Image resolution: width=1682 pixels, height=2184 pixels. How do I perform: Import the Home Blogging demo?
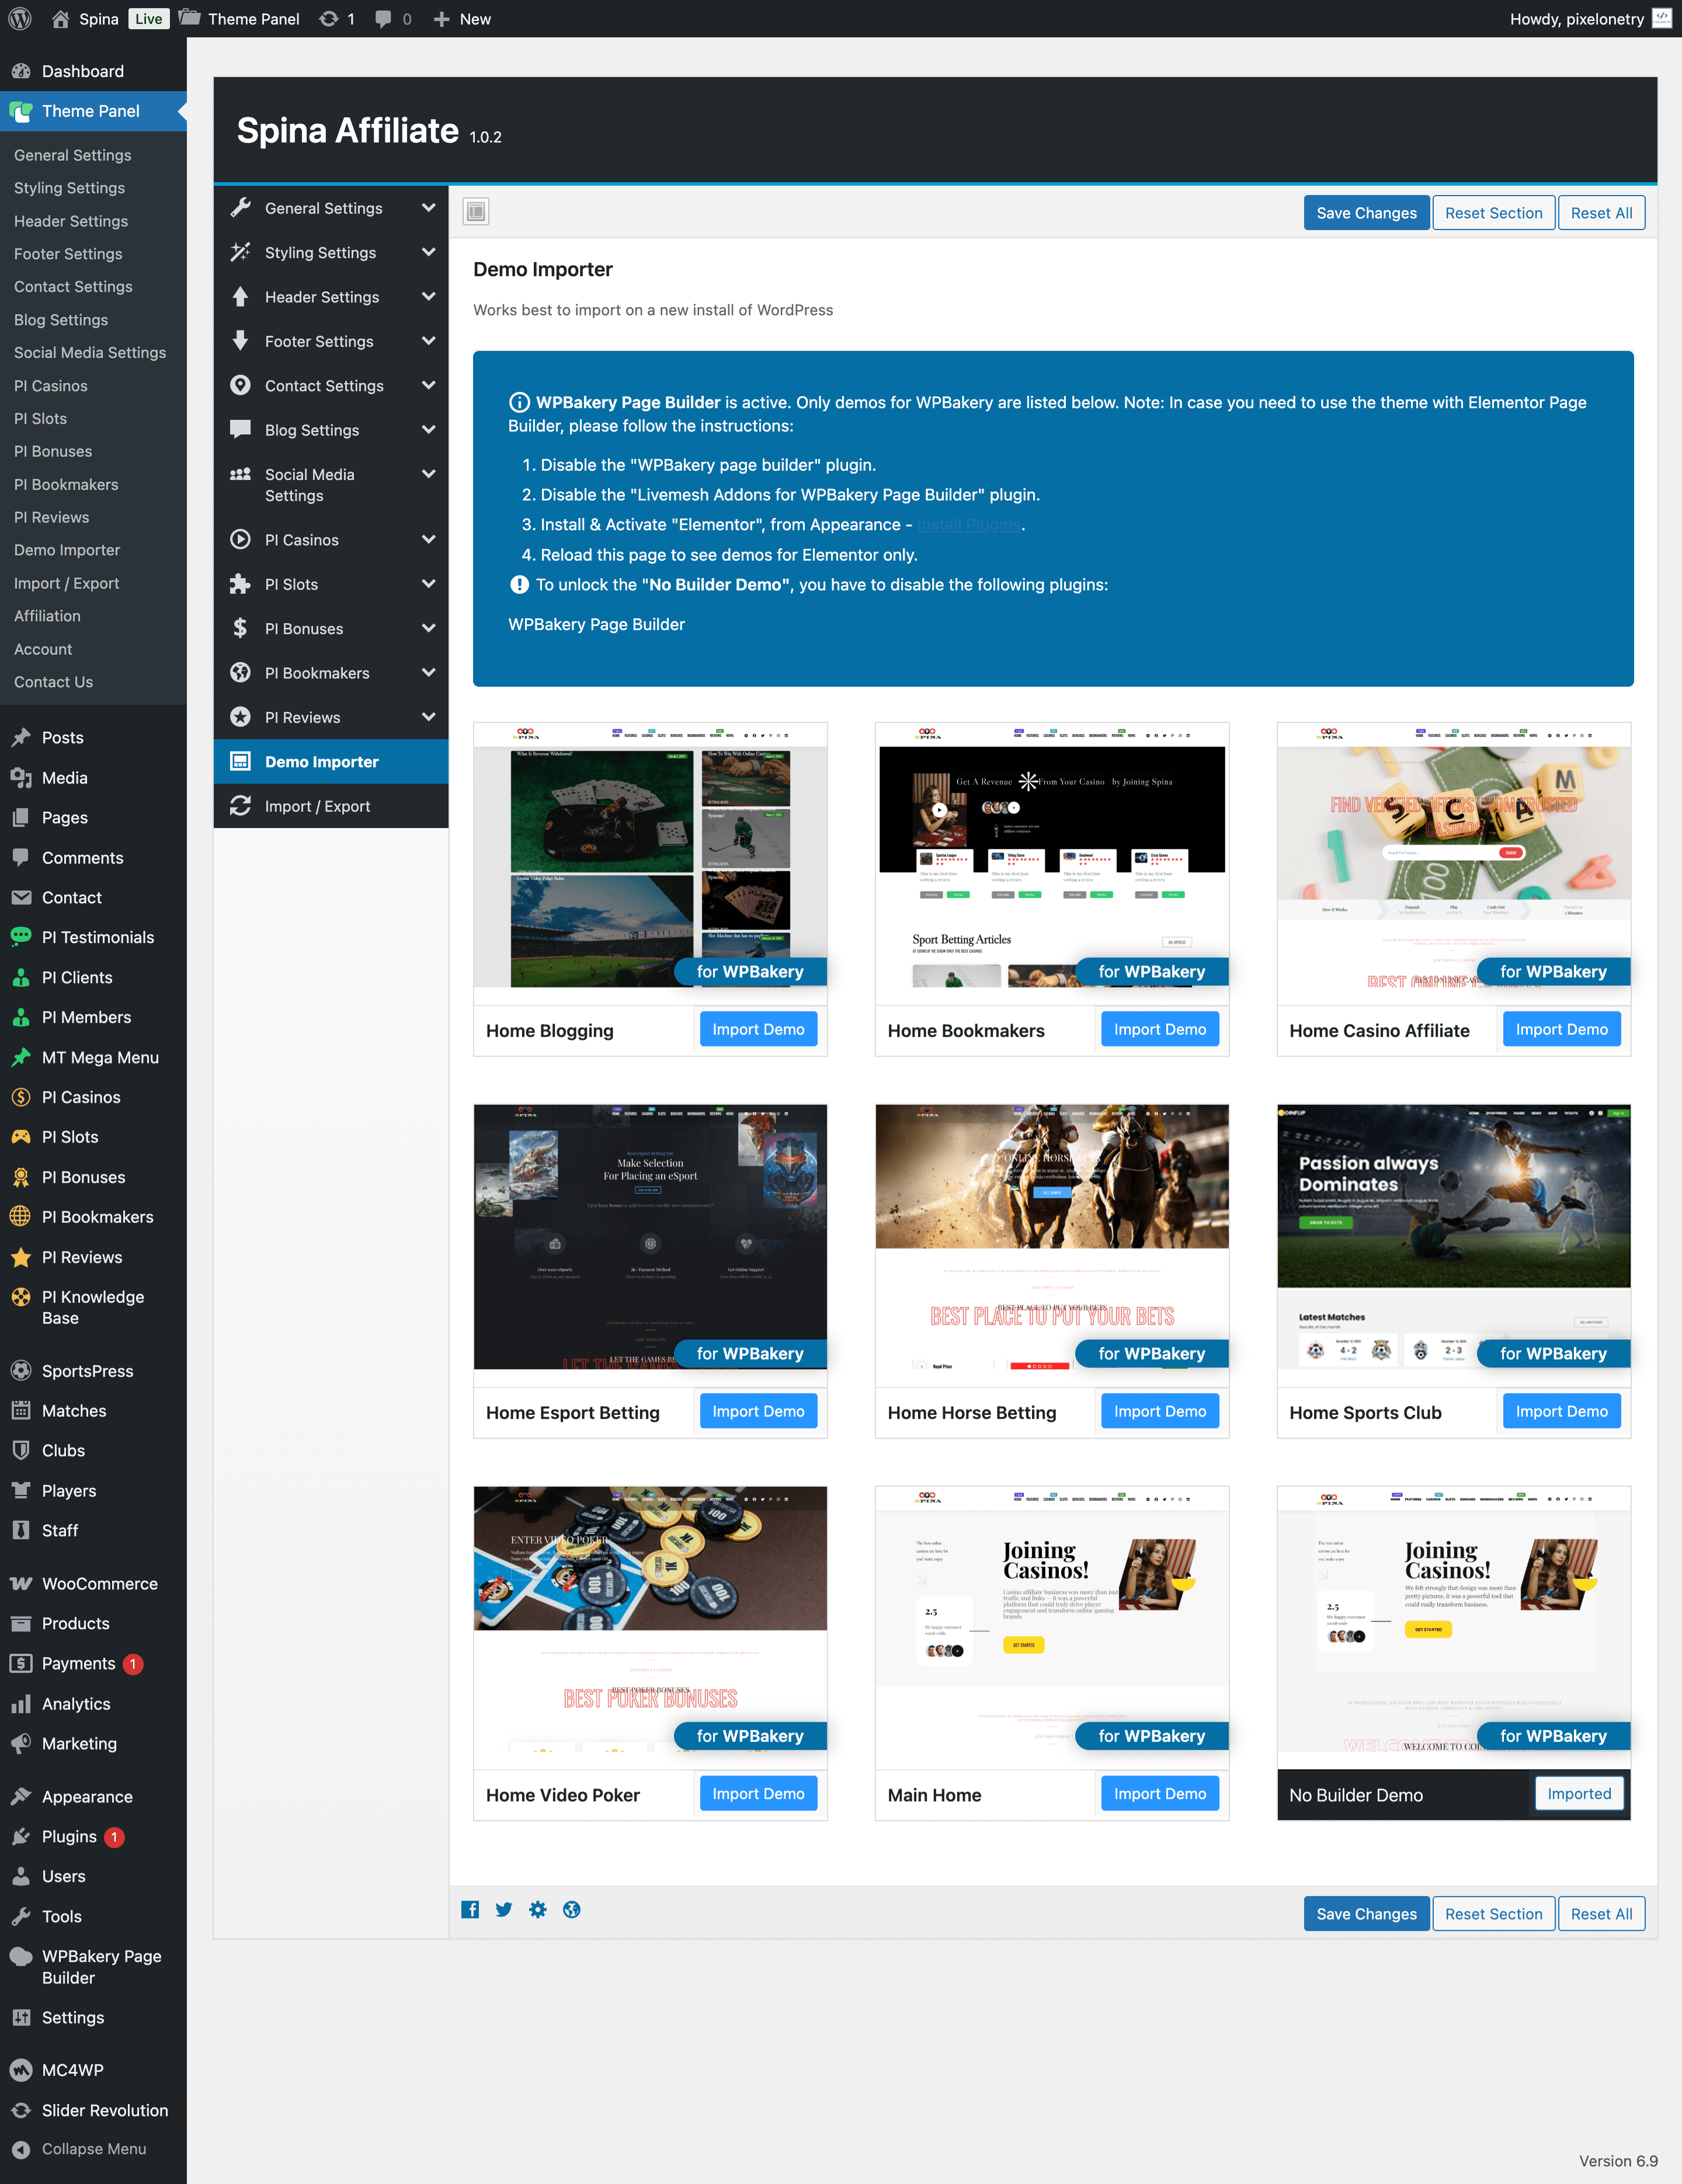click(758, 1029)
